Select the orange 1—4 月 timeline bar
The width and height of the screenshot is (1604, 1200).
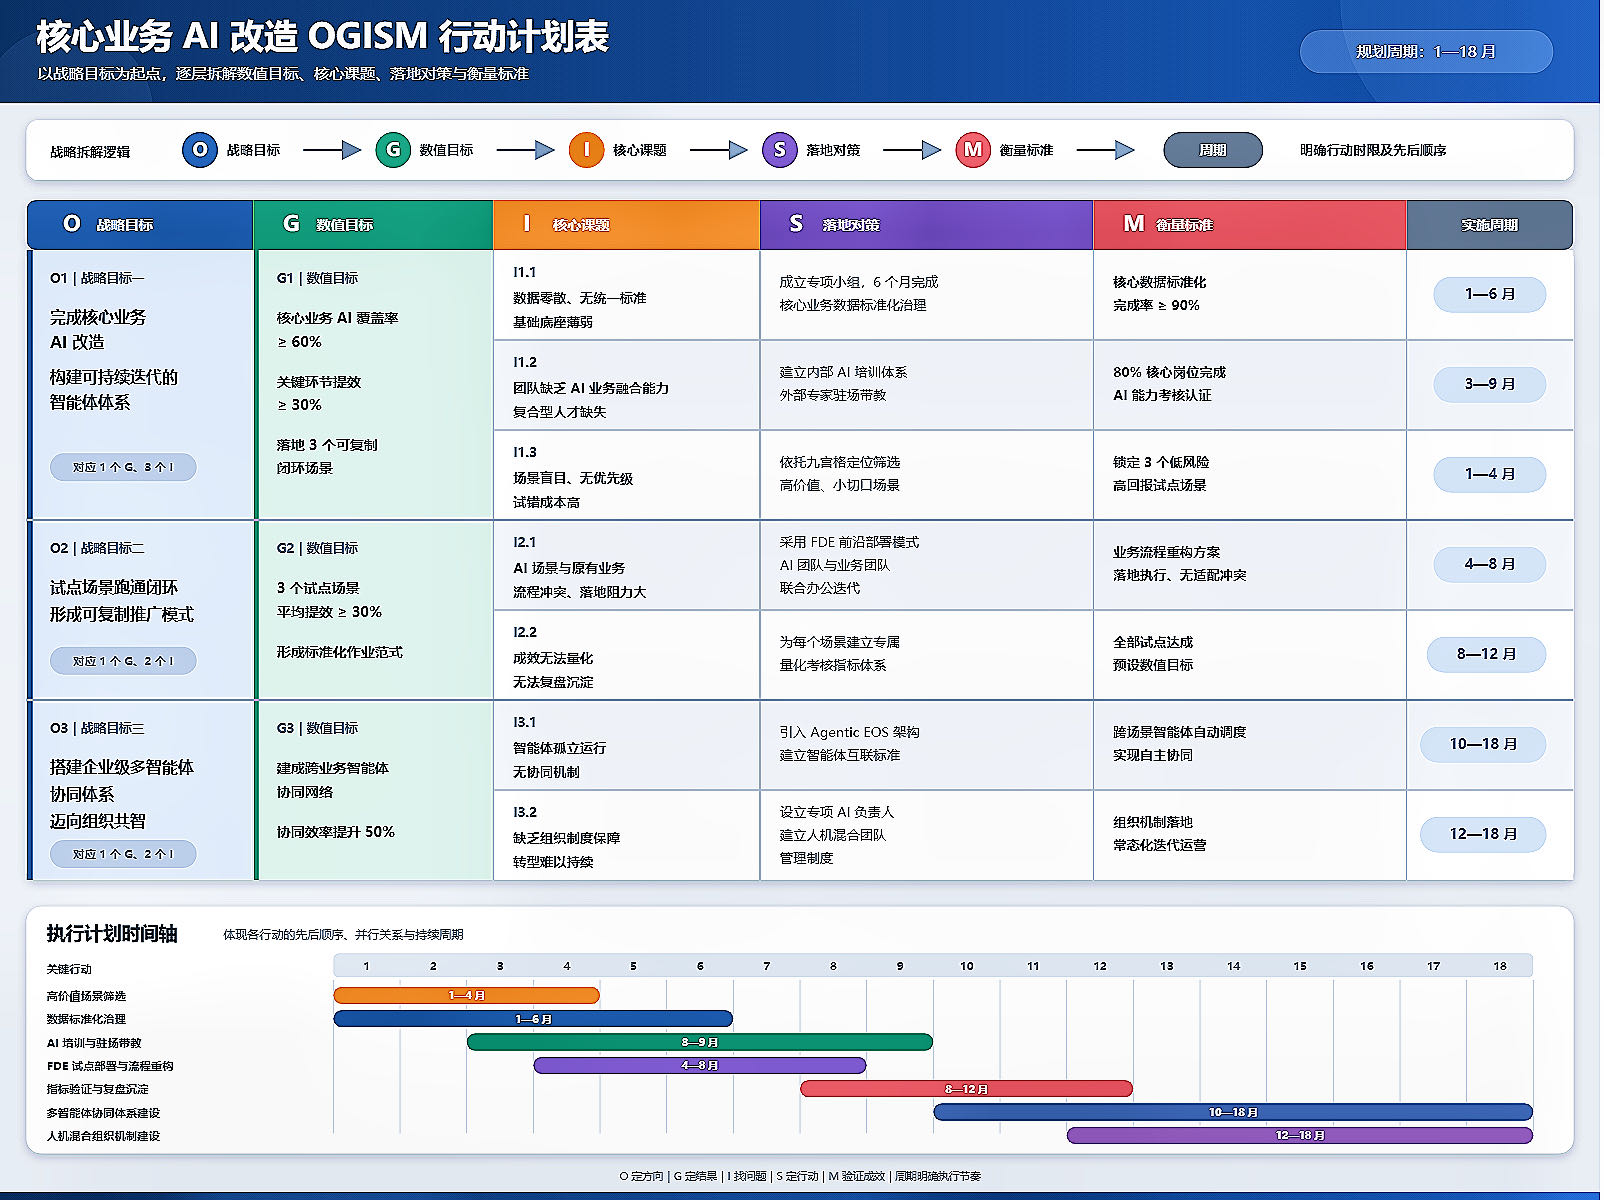467,995
